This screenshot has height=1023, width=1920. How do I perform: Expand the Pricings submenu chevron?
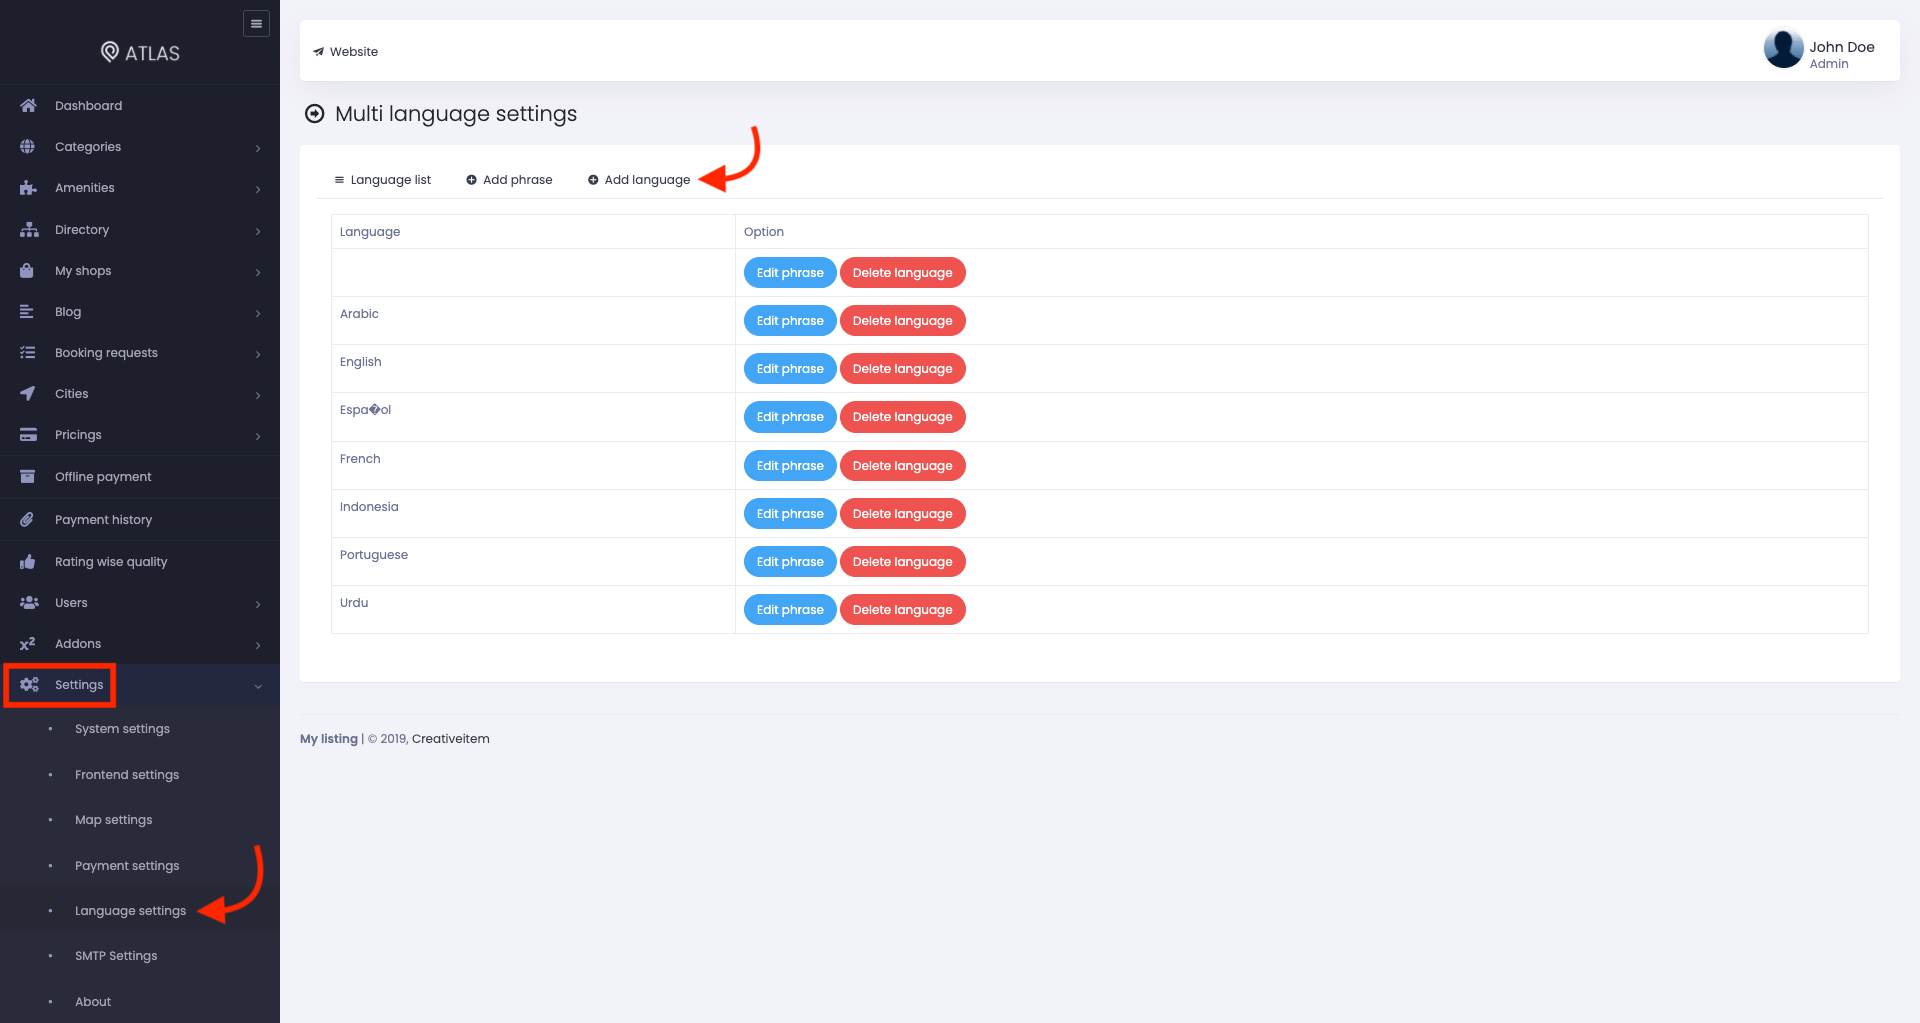[258, 436]
